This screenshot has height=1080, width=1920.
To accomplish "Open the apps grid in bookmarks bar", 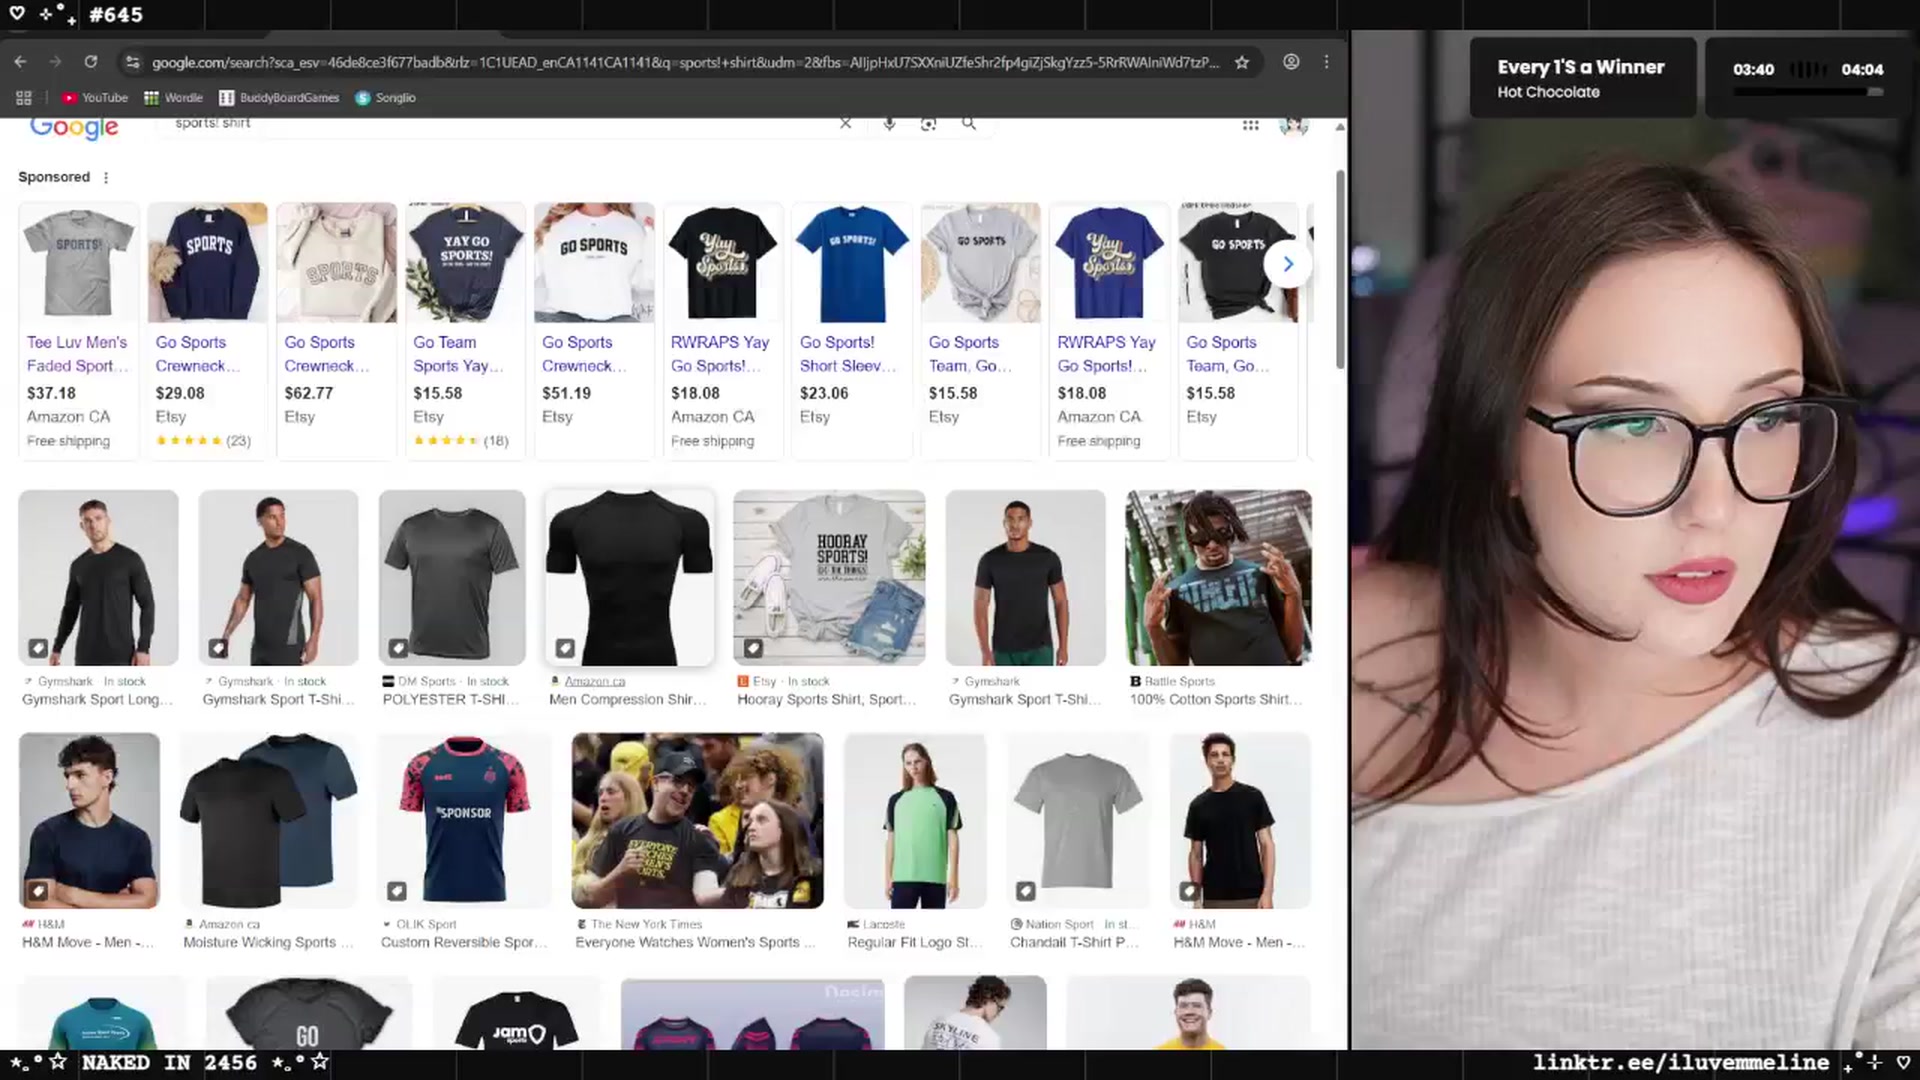I will [24, 98].
